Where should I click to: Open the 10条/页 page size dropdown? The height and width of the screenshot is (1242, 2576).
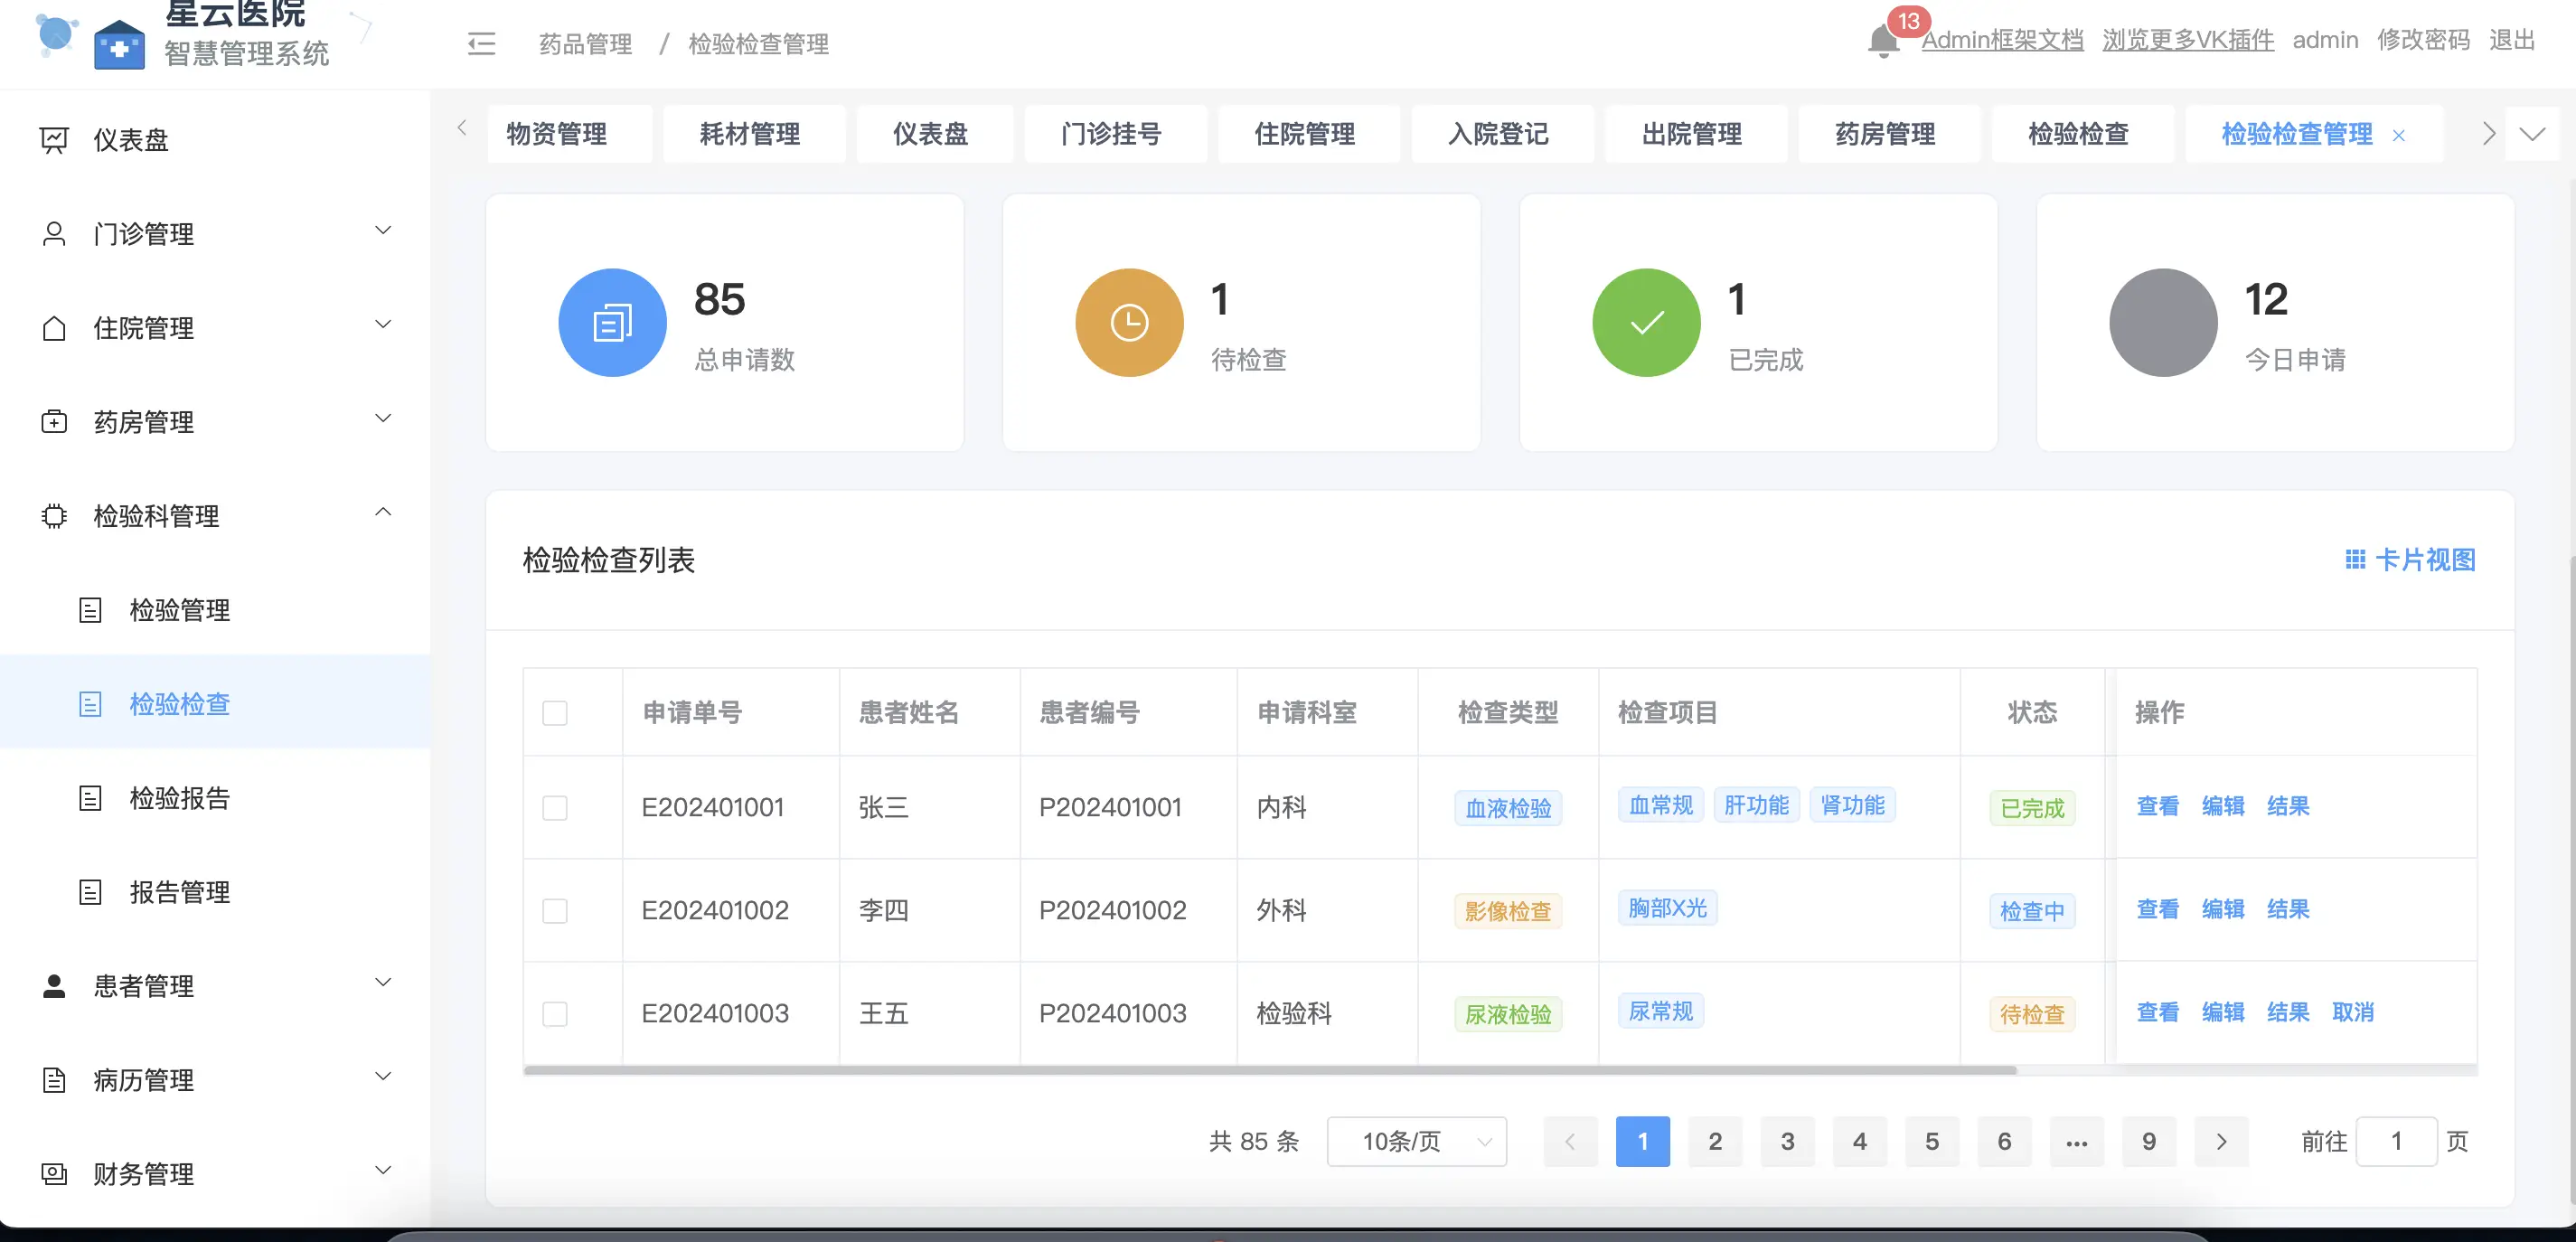pyautogui.click(x=1416, y=1142)
